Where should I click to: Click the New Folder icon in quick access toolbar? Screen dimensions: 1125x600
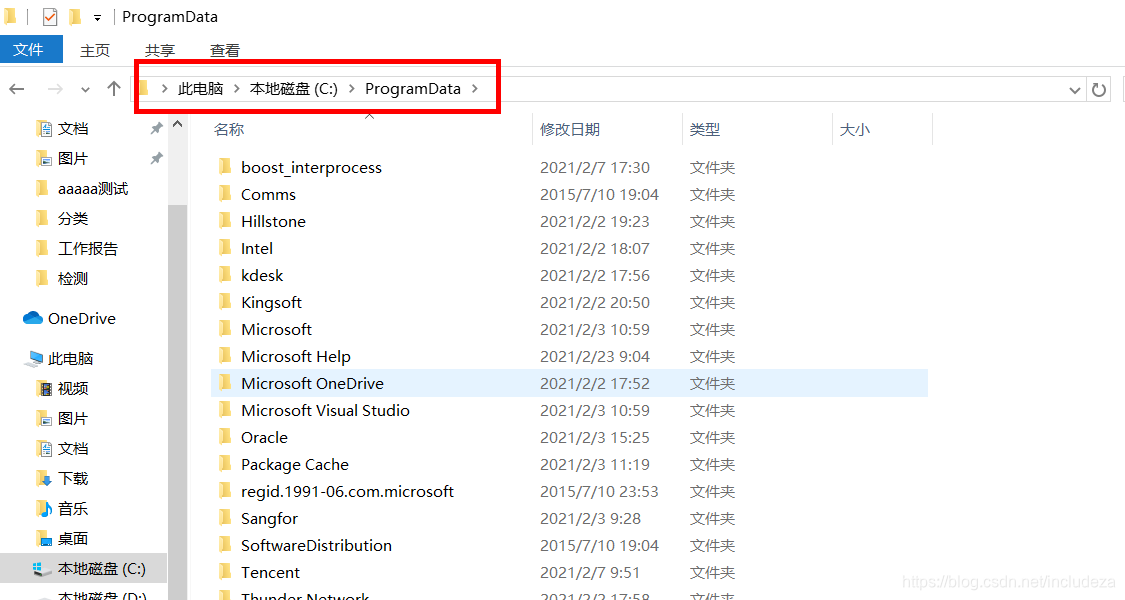(x=75, y=17)
